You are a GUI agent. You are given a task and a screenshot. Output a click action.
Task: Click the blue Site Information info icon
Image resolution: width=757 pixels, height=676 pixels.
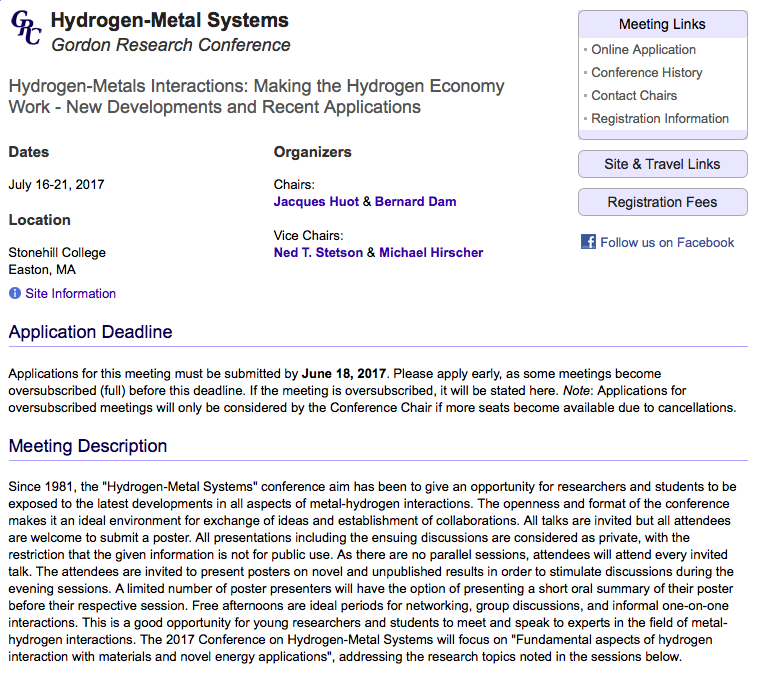click(x=15, y=294)
